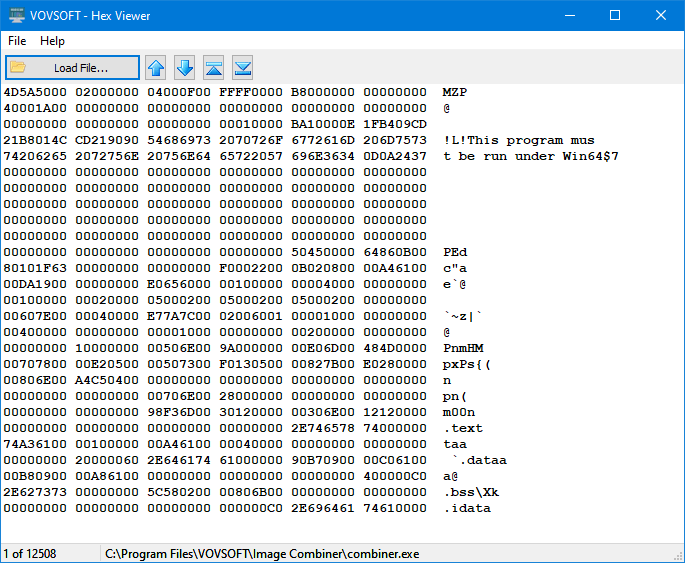Click hex value 98F36D00
This screenshot has height=563, width=685.
coord(179,412)
